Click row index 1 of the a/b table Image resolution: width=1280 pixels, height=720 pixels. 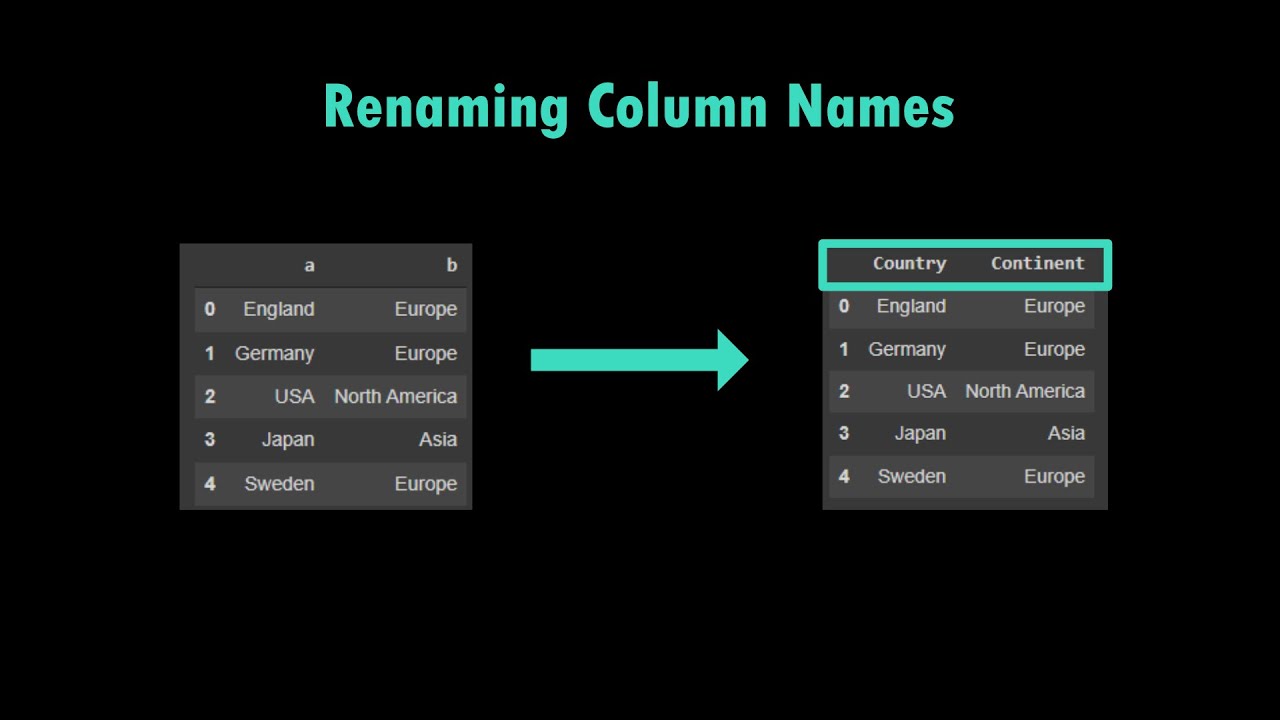[x=210, y=353]
